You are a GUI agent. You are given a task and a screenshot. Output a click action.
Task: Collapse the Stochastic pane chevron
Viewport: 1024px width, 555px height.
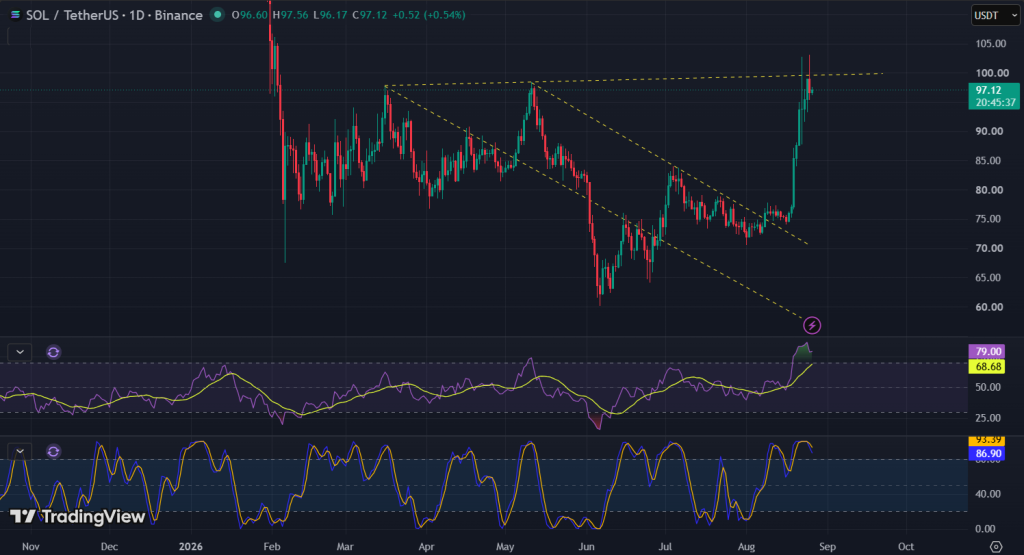point(20,451)
